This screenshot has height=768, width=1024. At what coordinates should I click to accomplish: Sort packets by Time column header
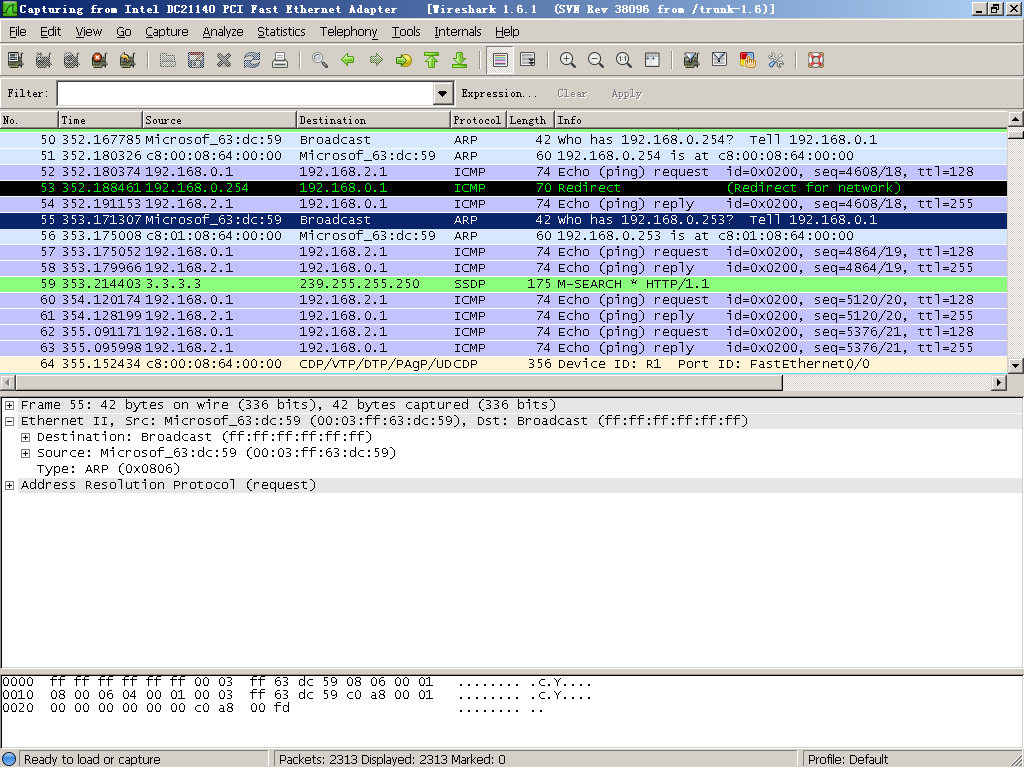click(100, 120)
